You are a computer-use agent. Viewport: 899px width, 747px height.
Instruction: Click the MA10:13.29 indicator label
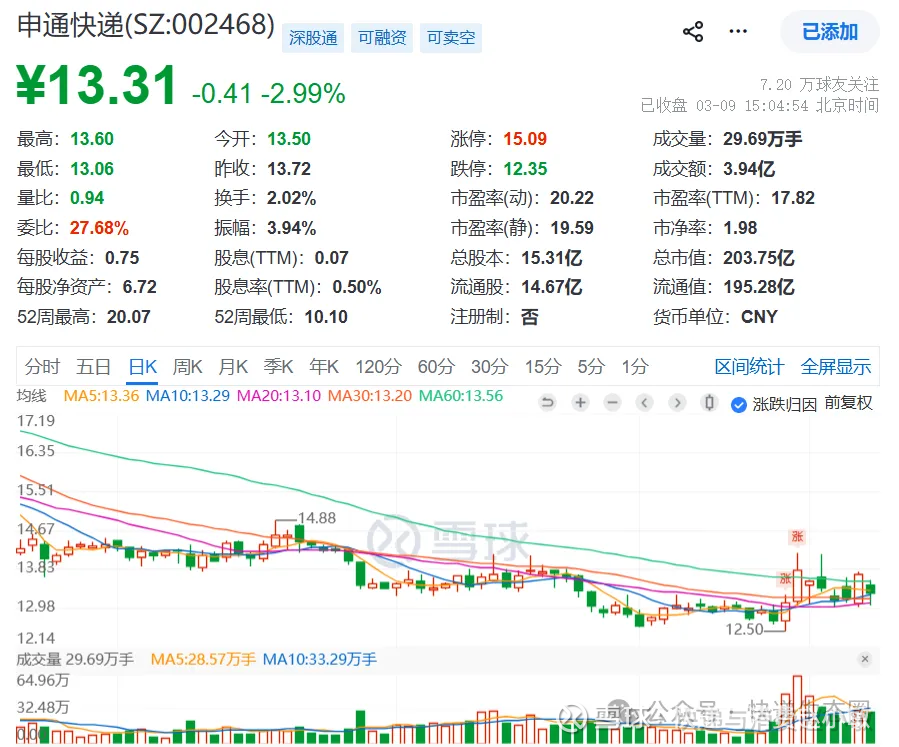click(x=187, y=396)
